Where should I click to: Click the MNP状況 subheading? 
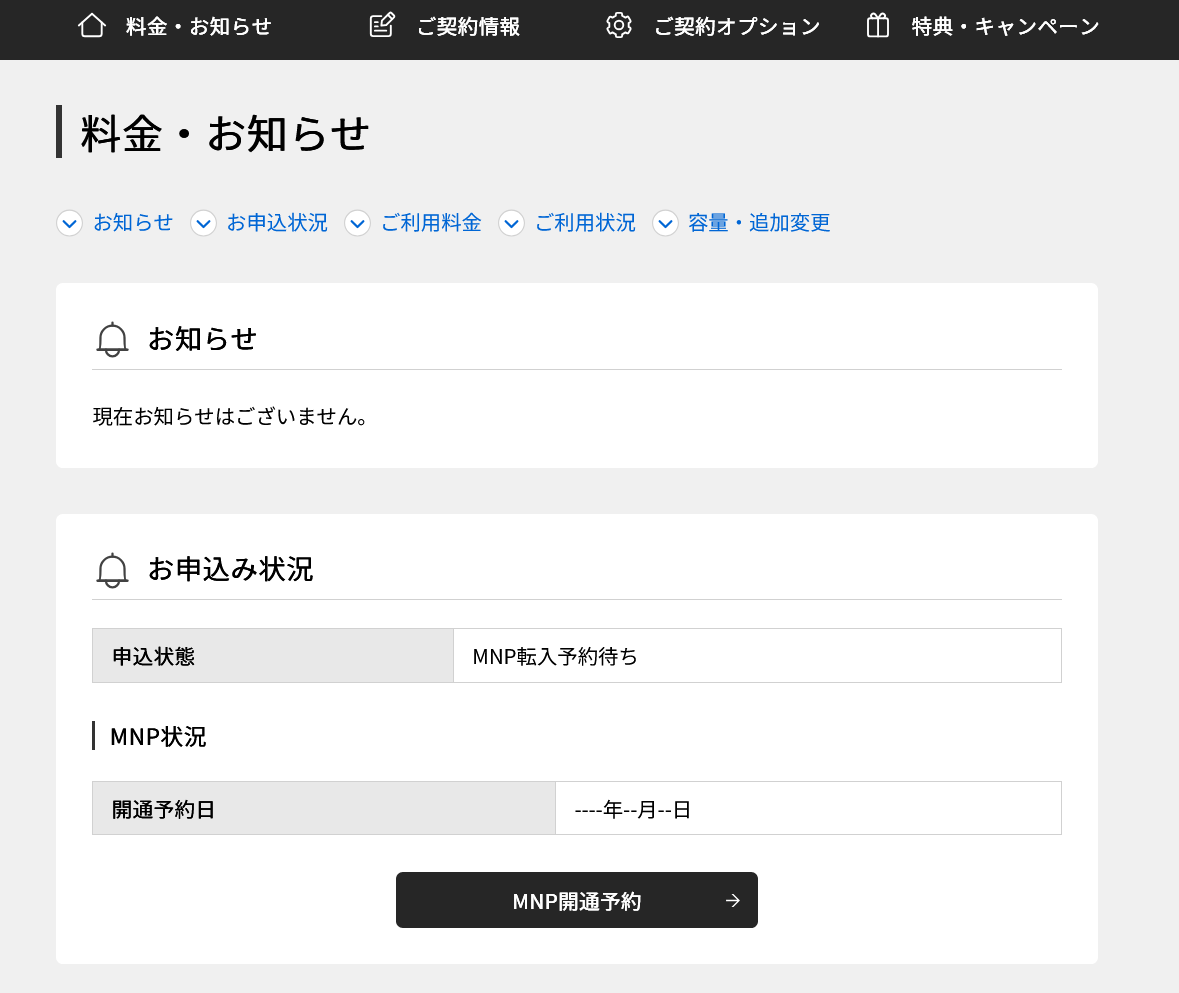(158, 736)
